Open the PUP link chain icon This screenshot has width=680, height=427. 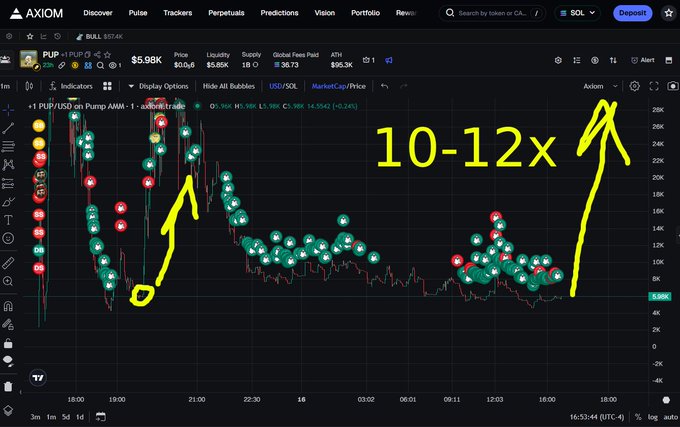[62, 65]
